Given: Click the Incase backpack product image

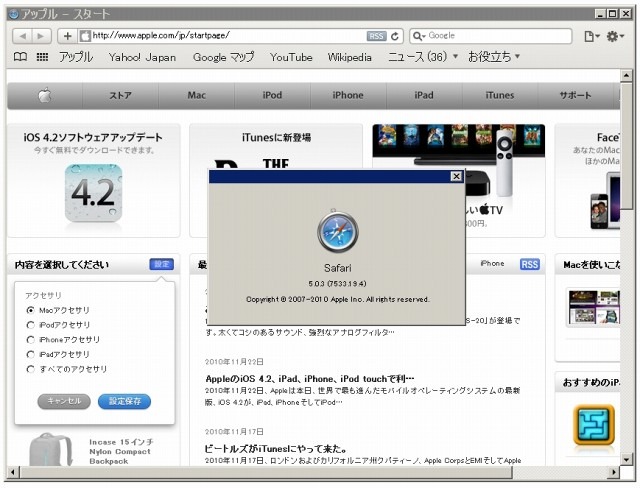Looking at the screenshot, I should tap(52, 449).
